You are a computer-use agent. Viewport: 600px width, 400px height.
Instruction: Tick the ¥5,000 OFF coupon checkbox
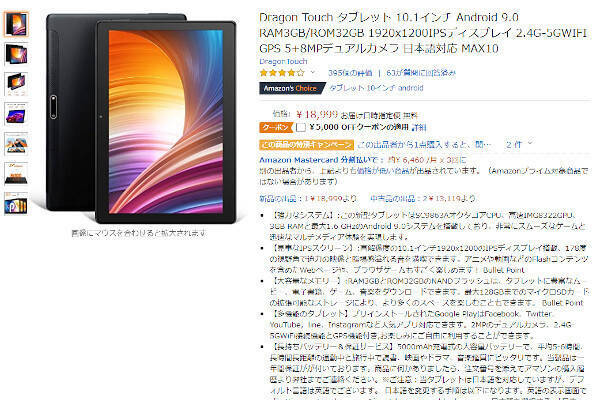301,127
